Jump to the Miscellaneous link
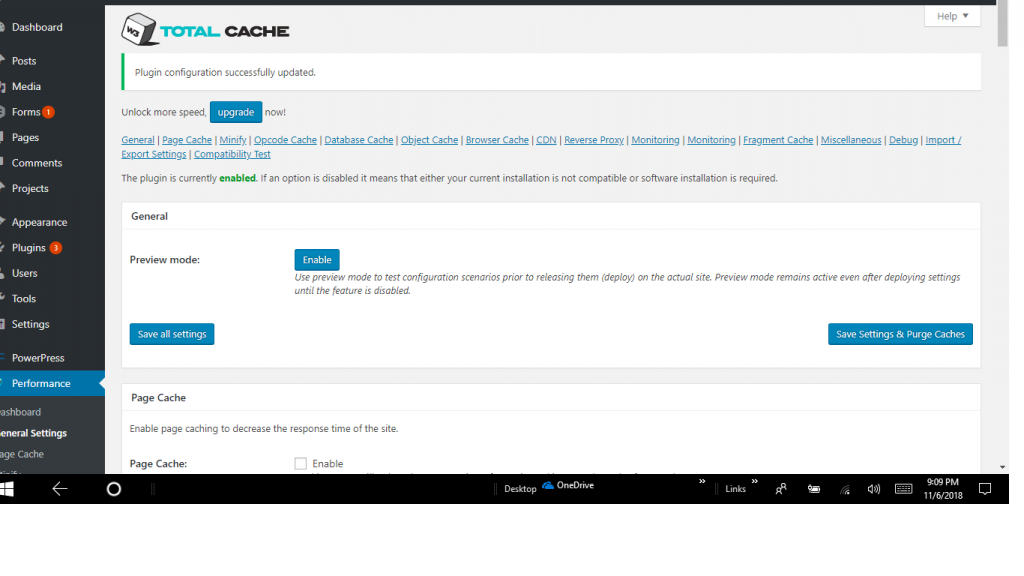 pos(851,140)
